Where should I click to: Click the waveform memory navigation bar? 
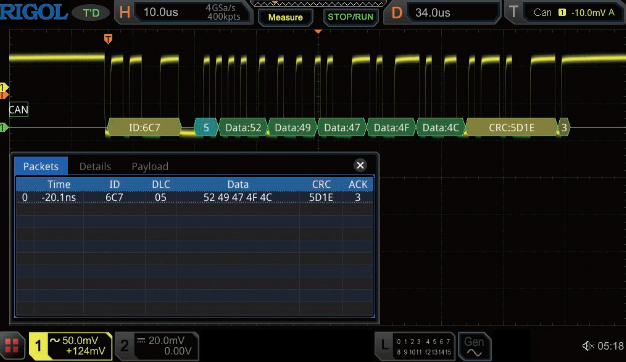[x=318, y=3]
